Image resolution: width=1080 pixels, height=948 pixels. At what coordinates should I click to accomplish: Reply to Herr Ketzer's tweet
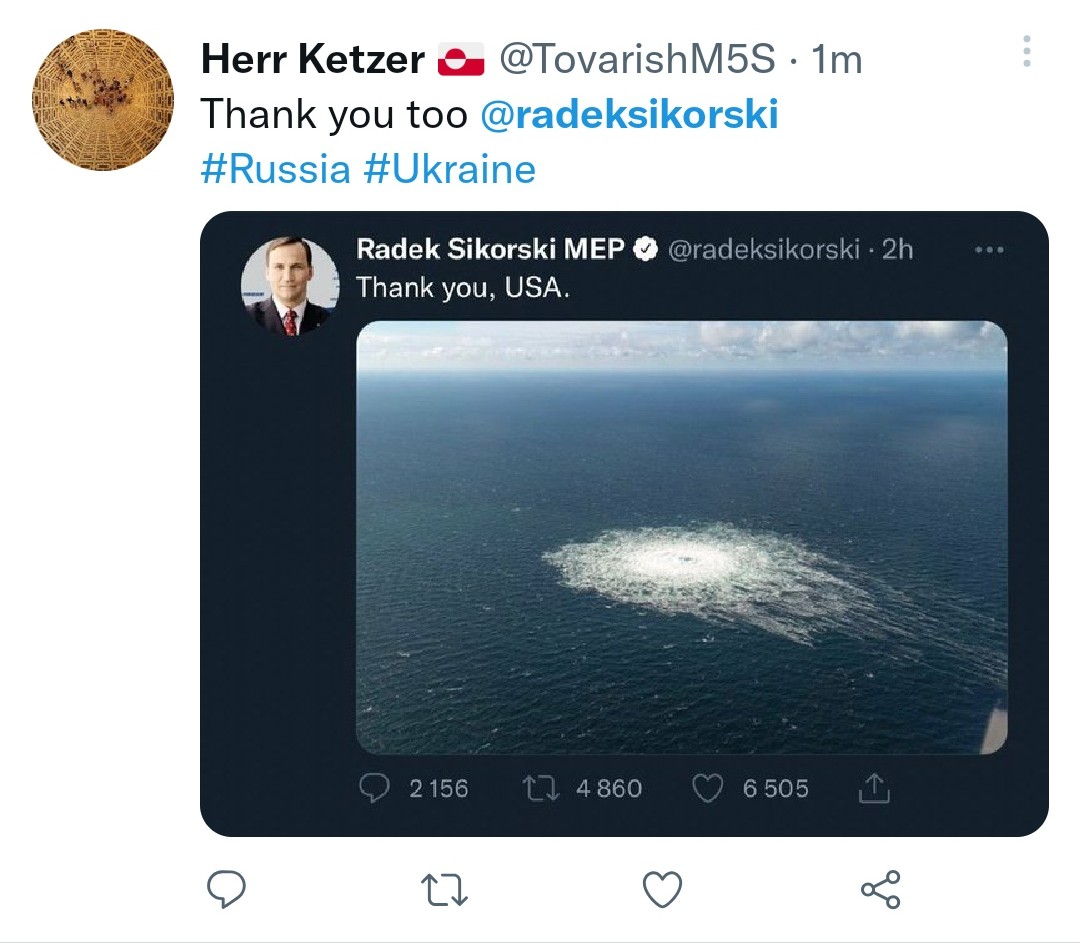click(226, 888)
